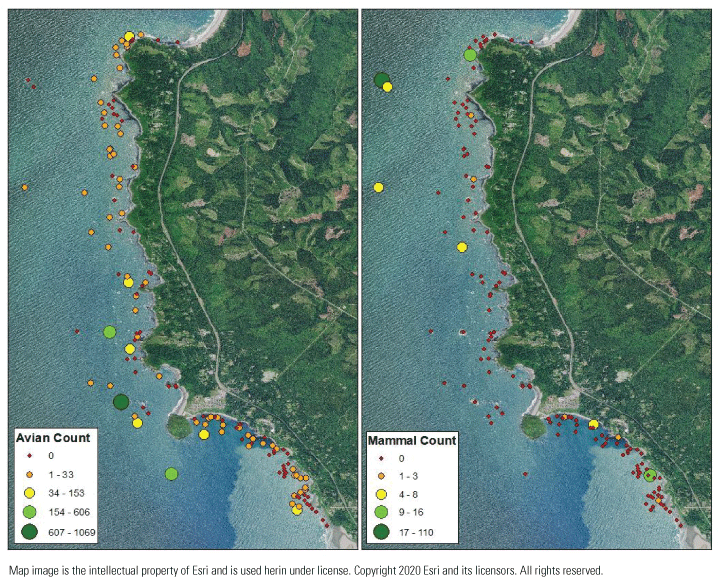719x577 pixels.
Task: Select the 4 - 8 mammal legend circle
Action: coord(381,493)
